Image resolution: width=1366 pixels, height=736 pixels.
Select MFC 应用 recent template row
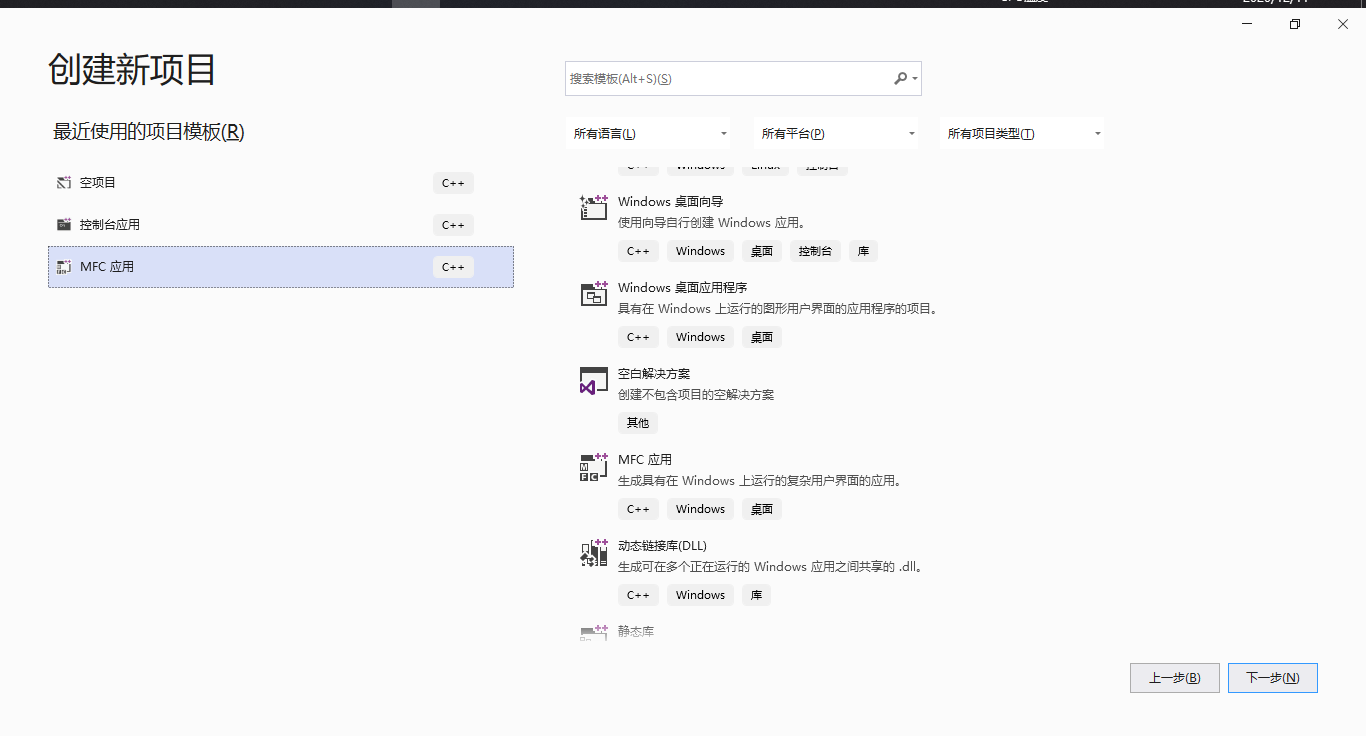coord(281,267)
